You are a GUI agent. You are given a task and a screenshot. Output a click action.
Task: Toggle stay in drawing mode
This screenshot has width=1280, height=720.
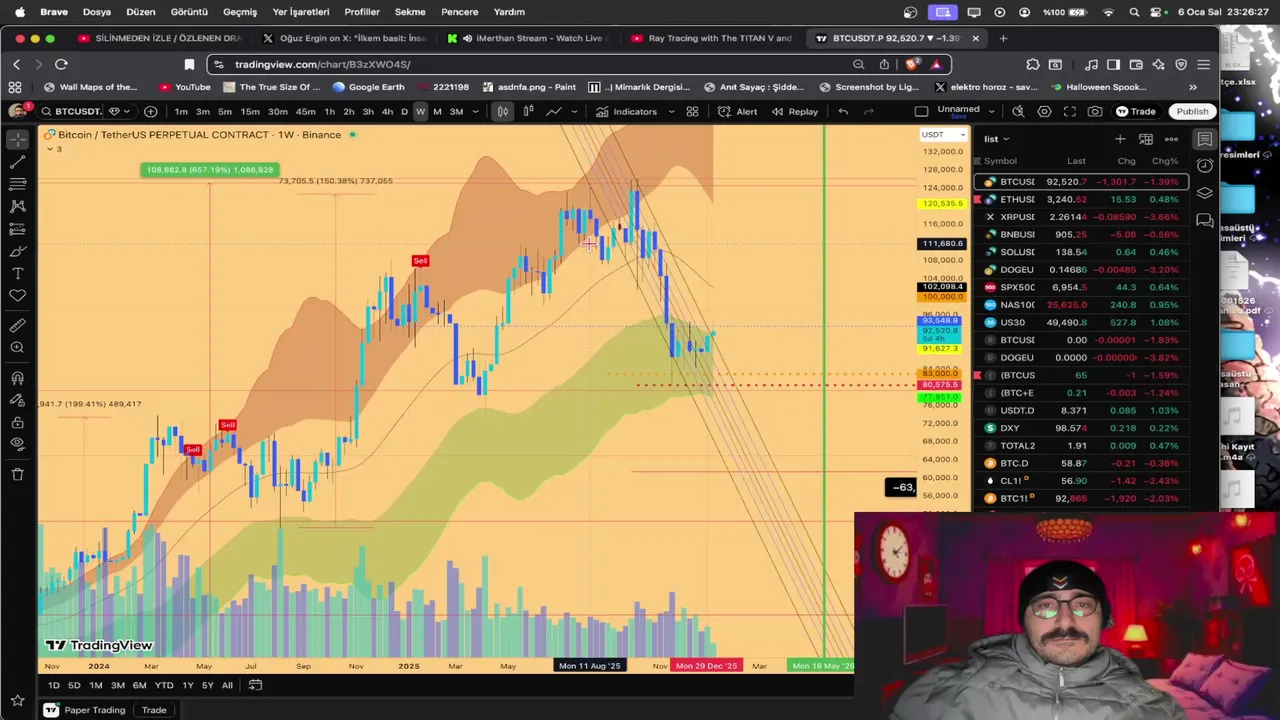click(17, 400)
